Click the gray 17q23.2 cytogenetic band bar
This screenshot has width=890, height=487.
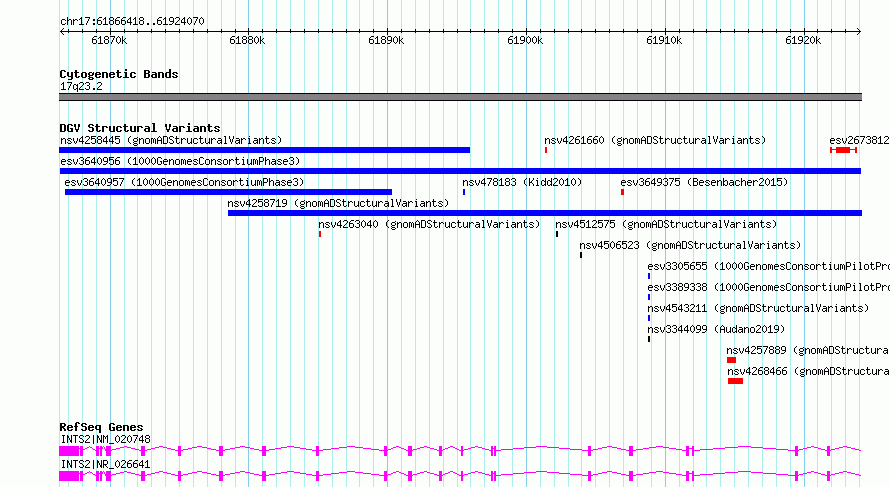point(460,97)
